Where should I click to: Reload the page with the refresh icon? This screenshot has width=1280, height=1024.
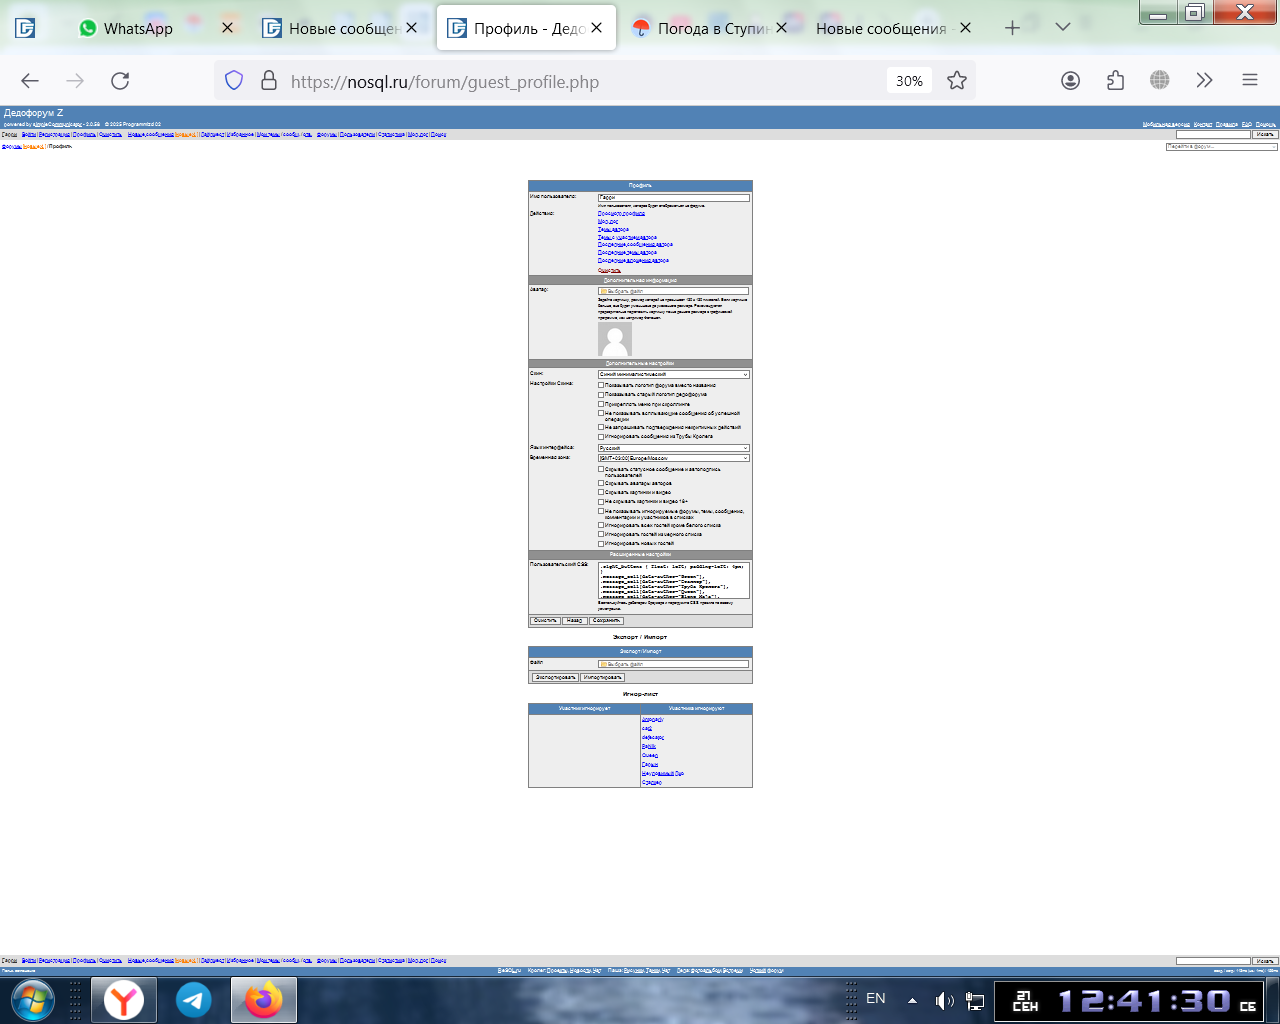[x=120, y=81]
